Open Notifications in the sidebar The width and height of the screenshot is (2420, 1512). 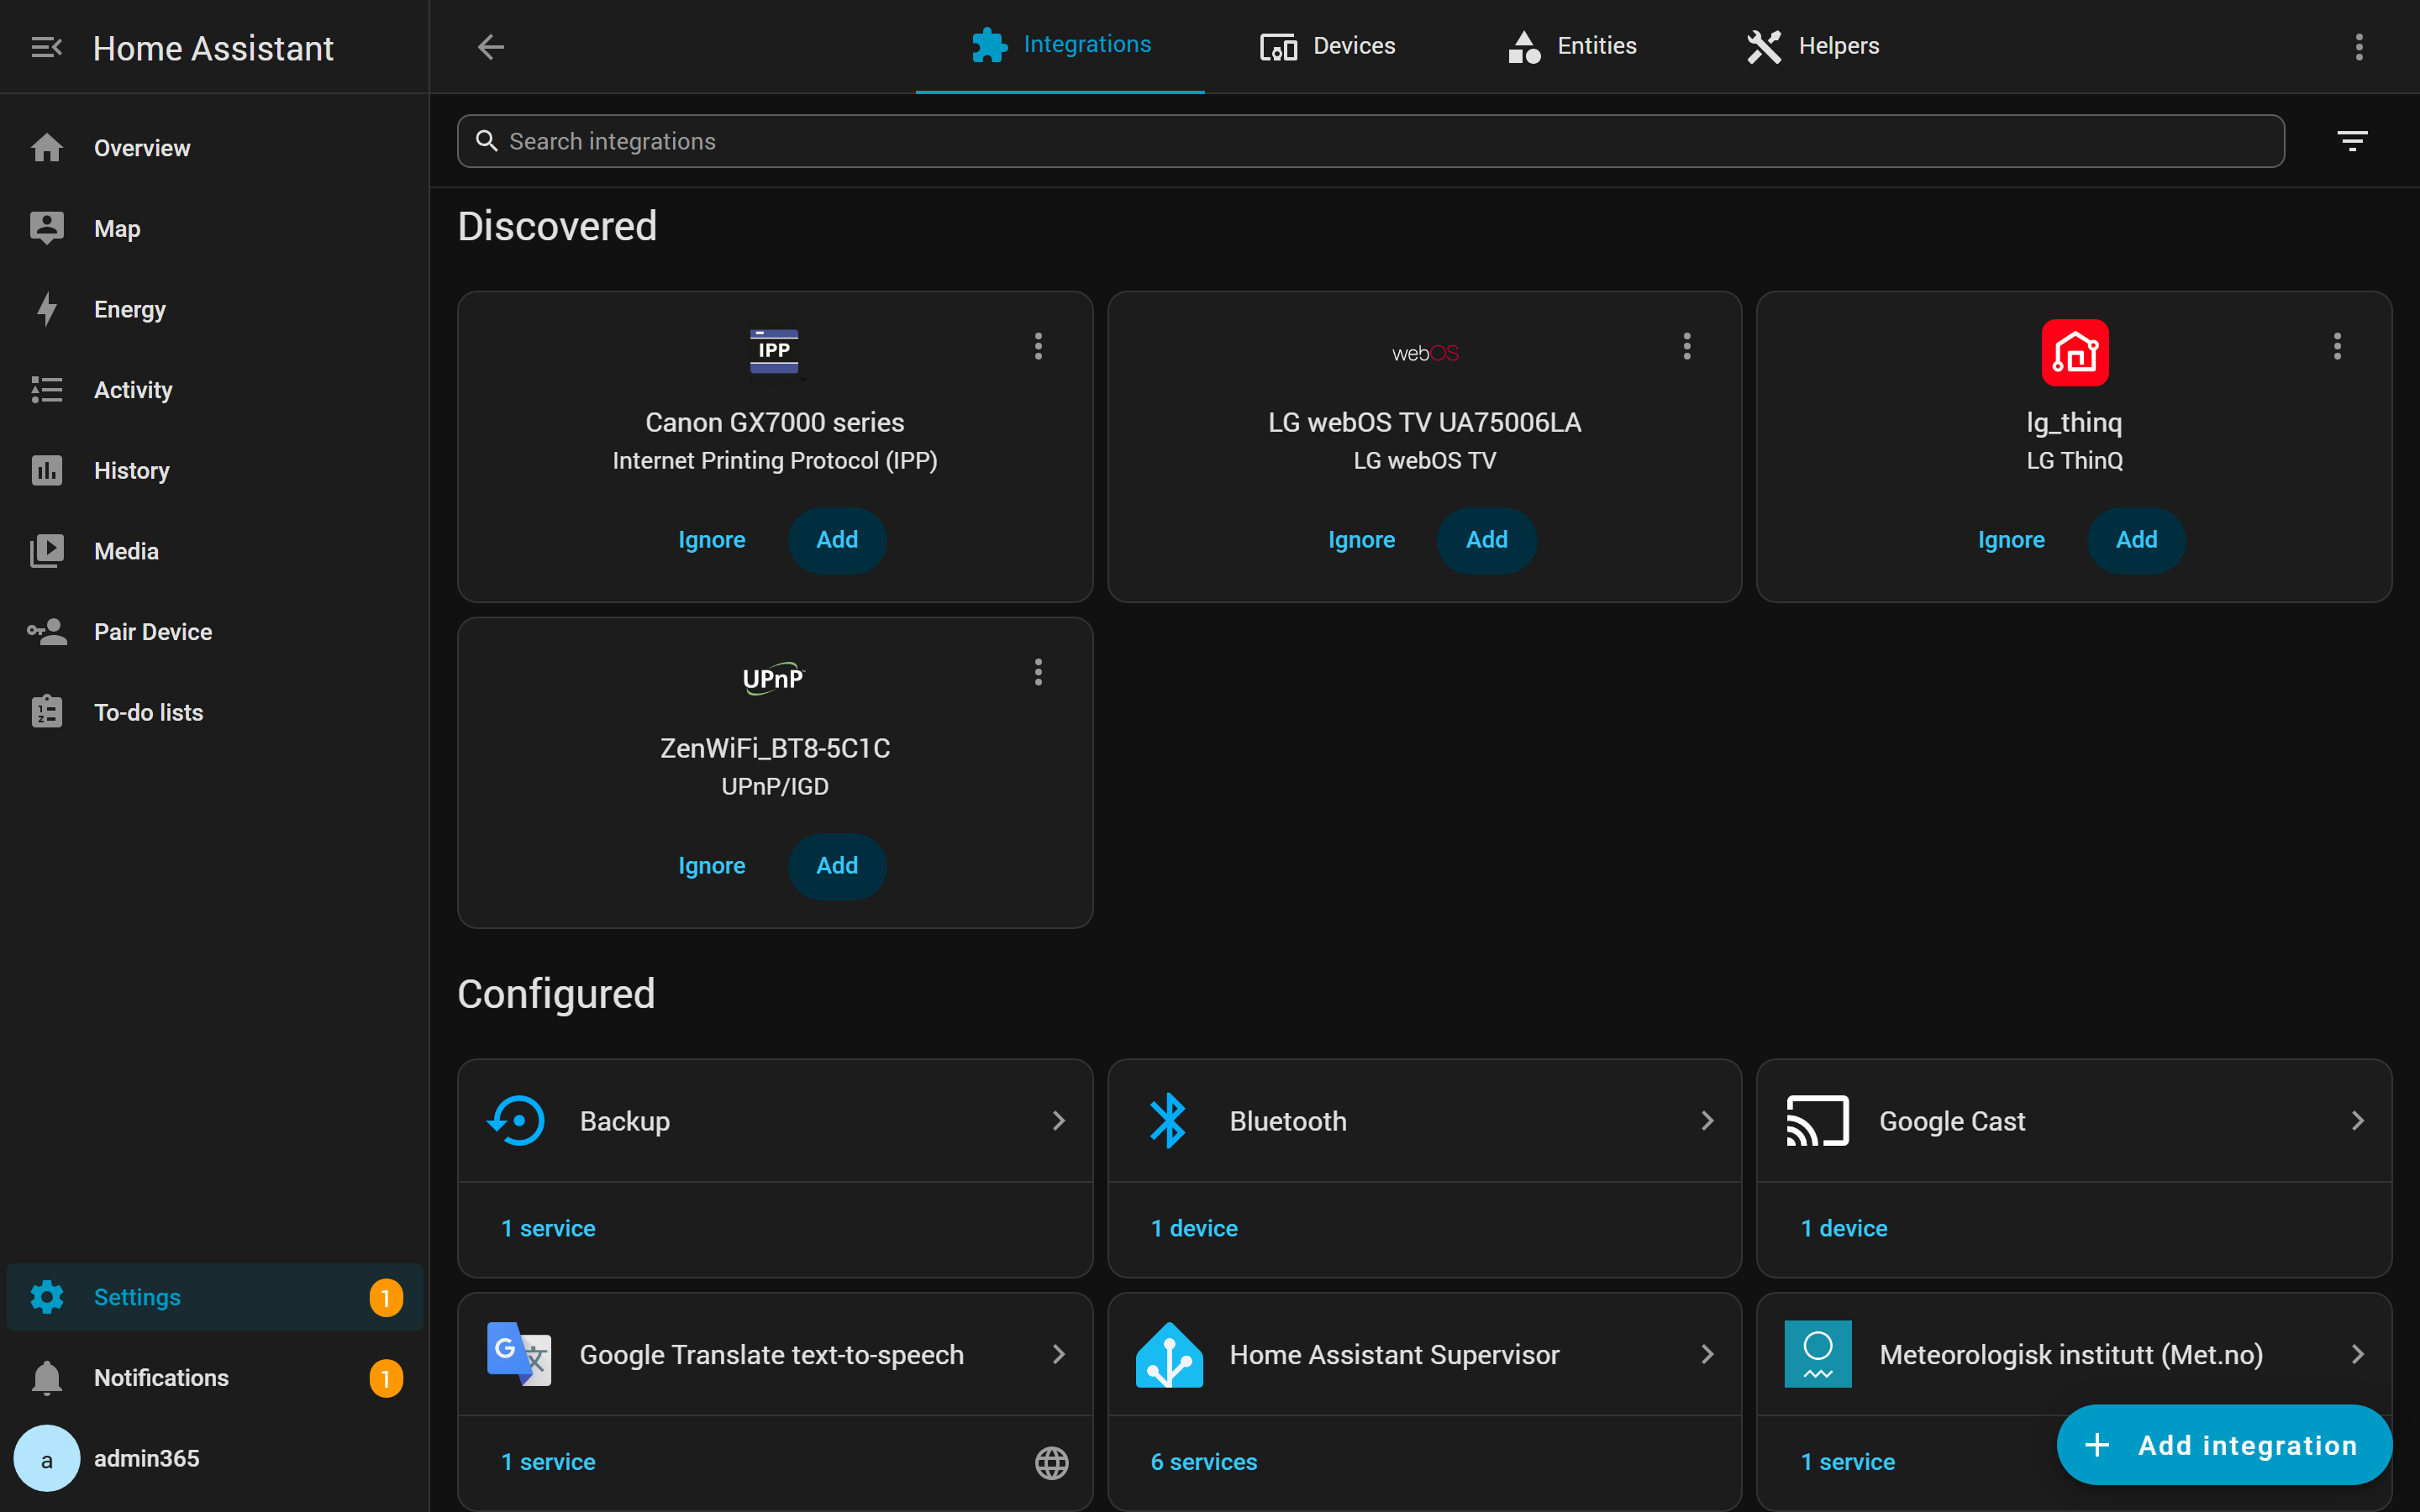(214, 1378)
